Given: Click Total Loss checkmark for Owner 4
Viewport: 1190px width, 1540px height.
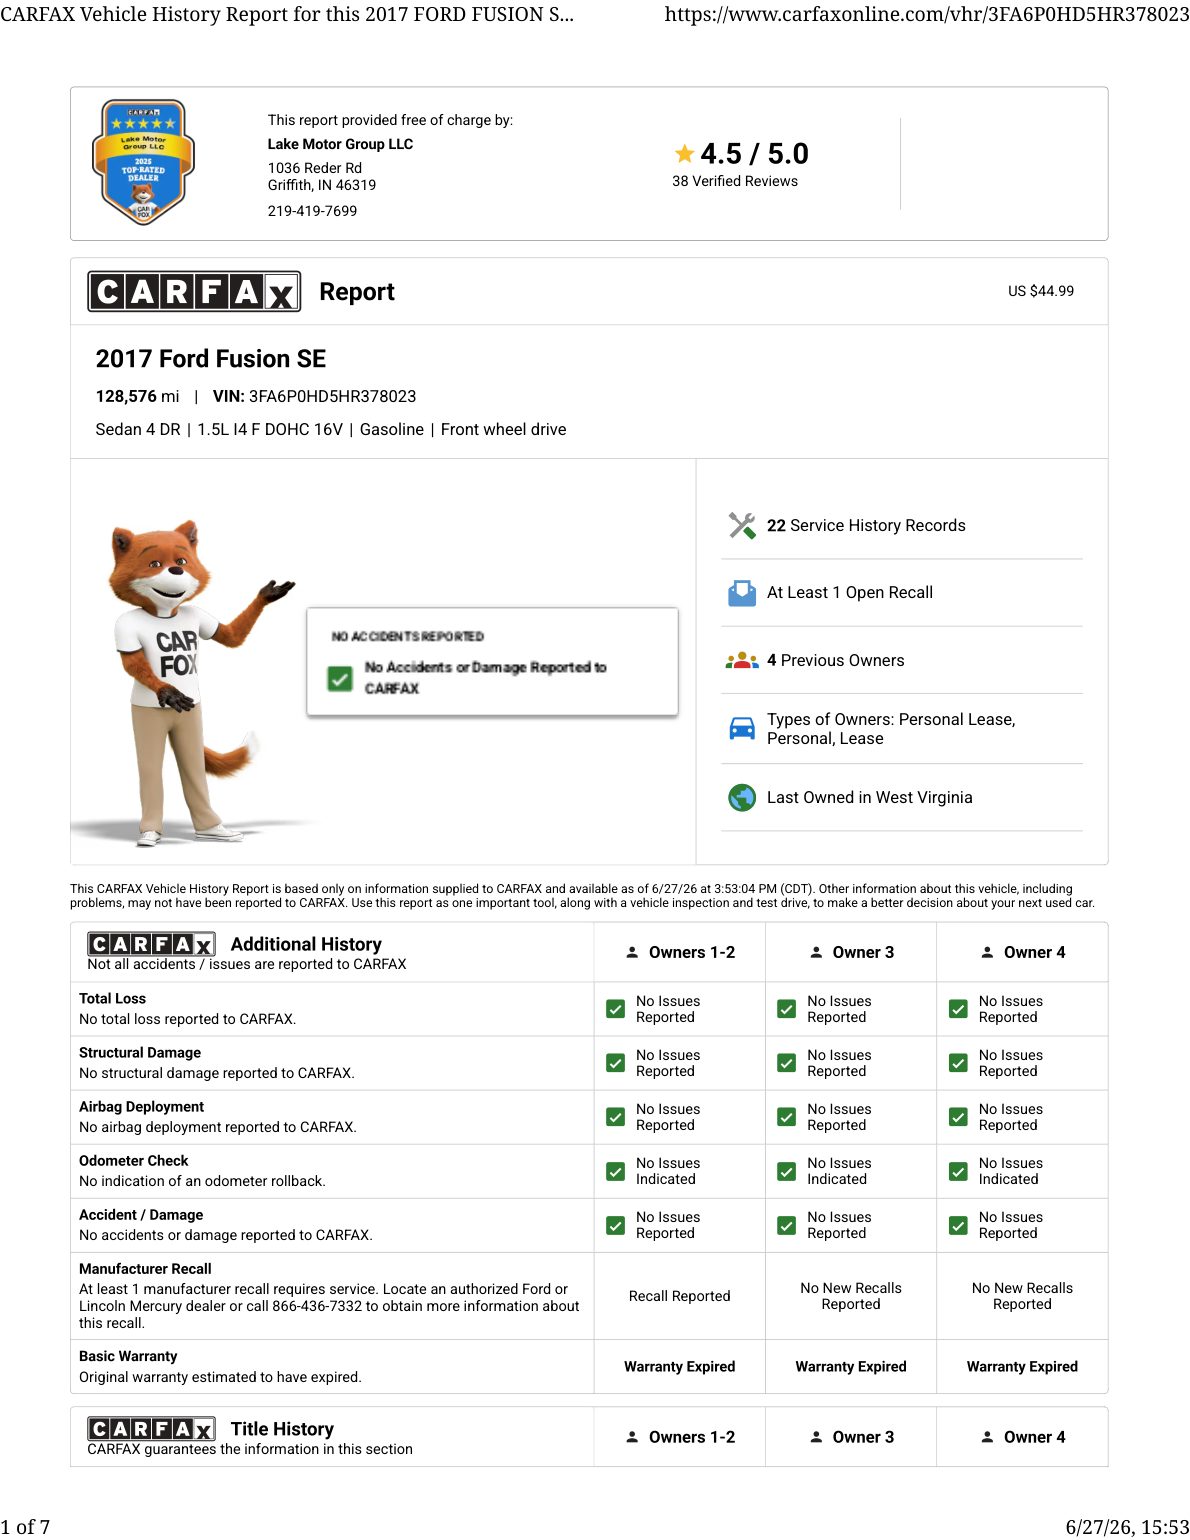Looking at the screenshot, I should pos(958,1009).
